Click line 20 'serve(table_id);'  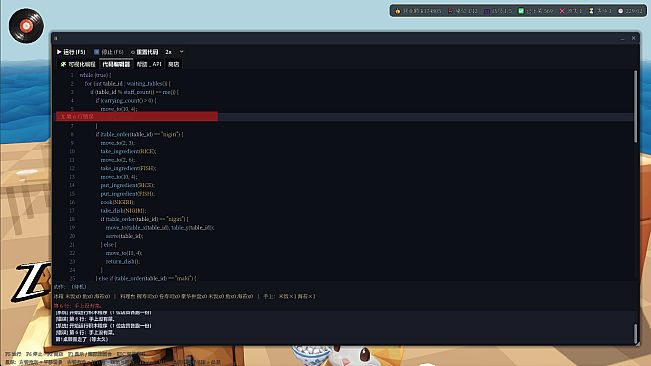click(125, 236)
